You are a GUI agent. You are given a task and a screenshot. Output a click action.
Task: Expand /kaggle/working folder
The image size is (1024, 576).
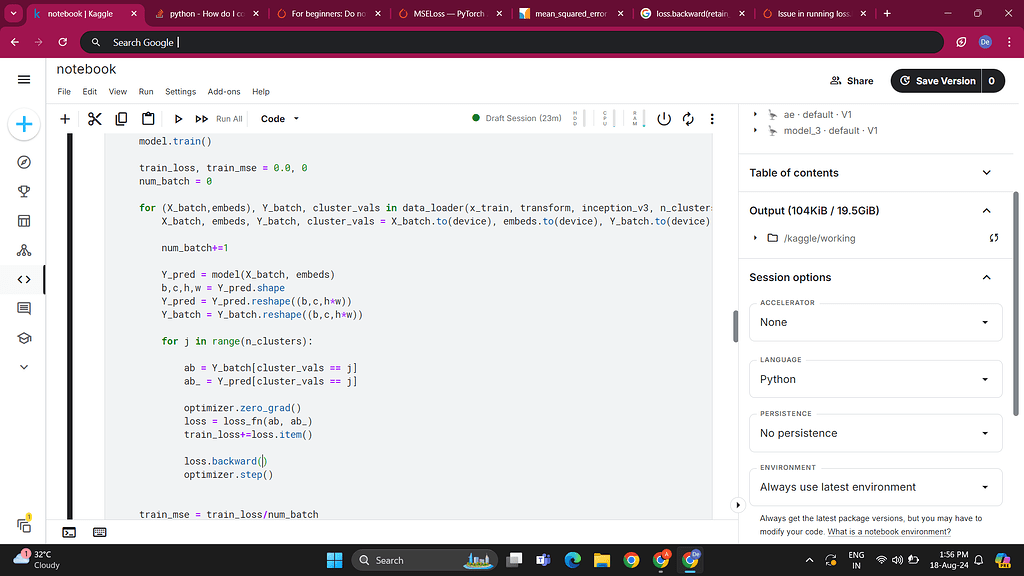tap(756, 238)
